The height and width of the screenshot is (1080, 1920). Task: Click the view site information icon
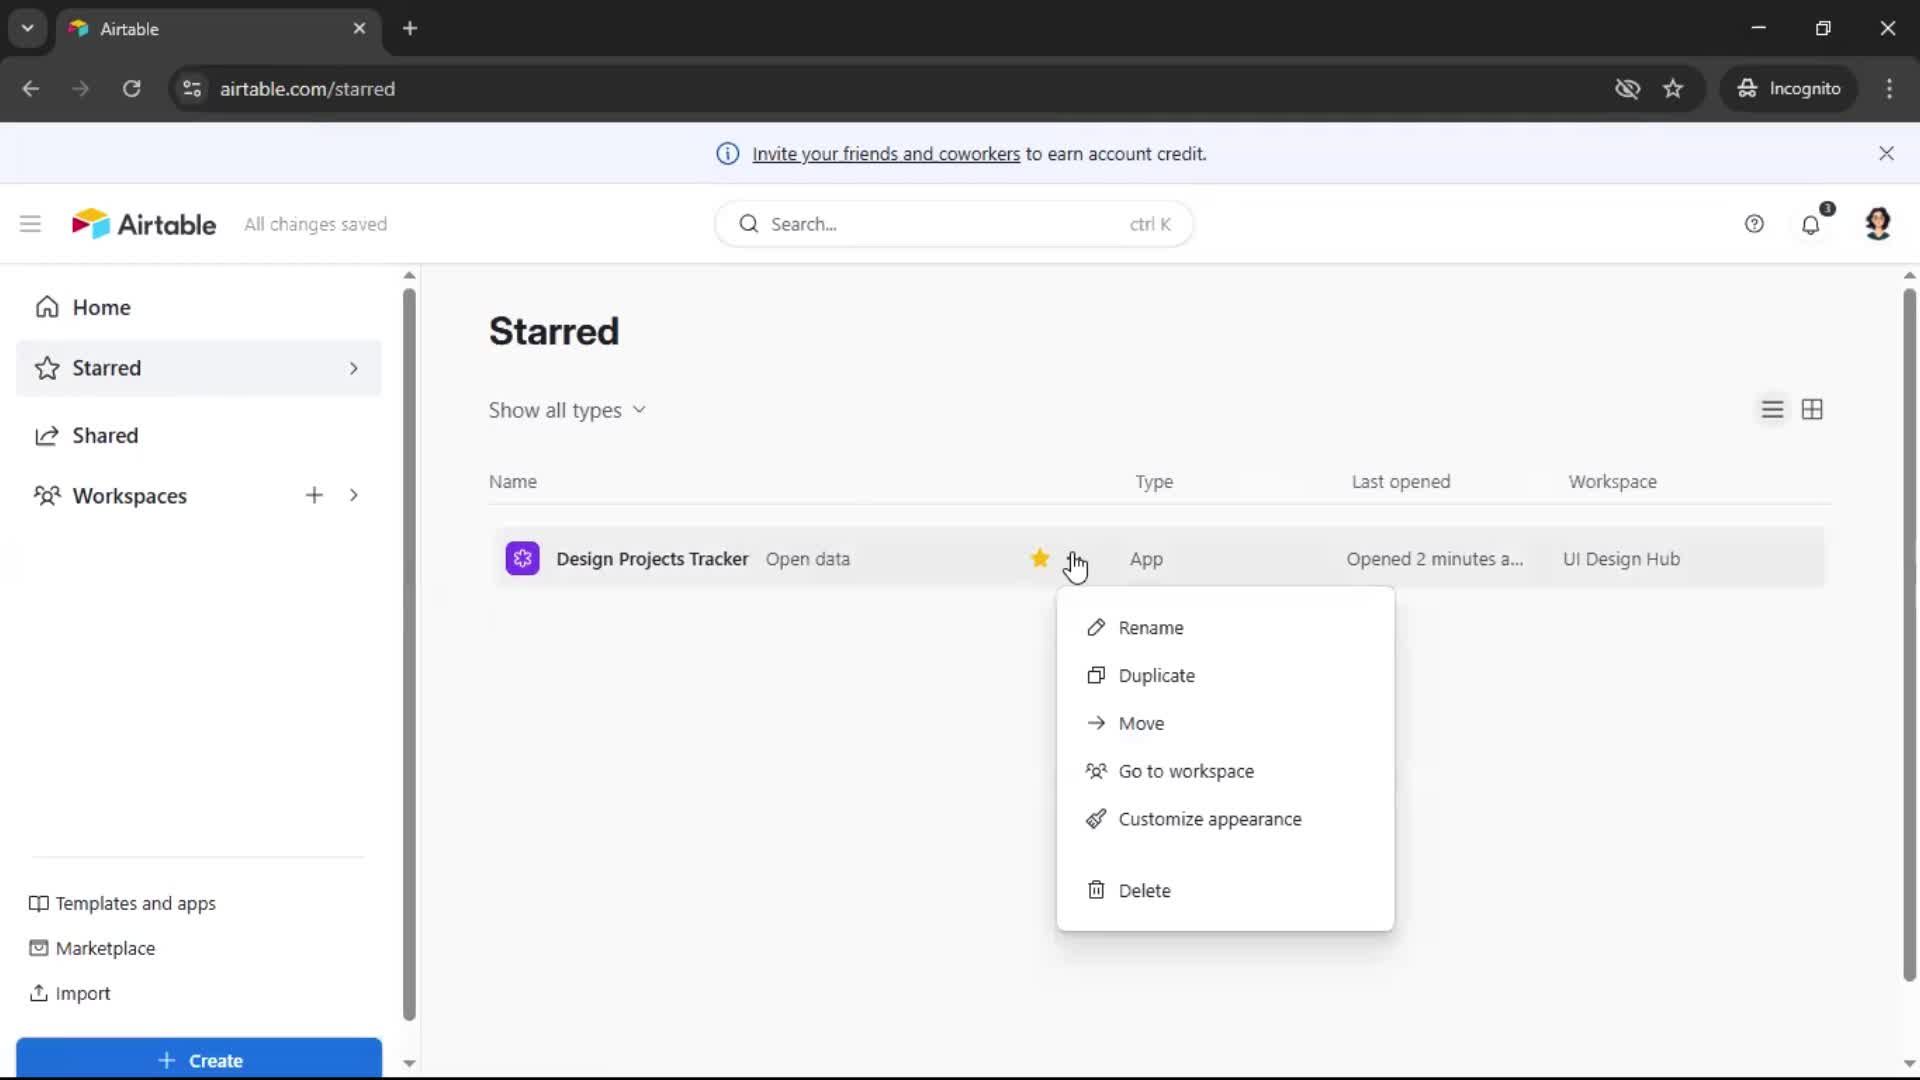coord(192,88)
